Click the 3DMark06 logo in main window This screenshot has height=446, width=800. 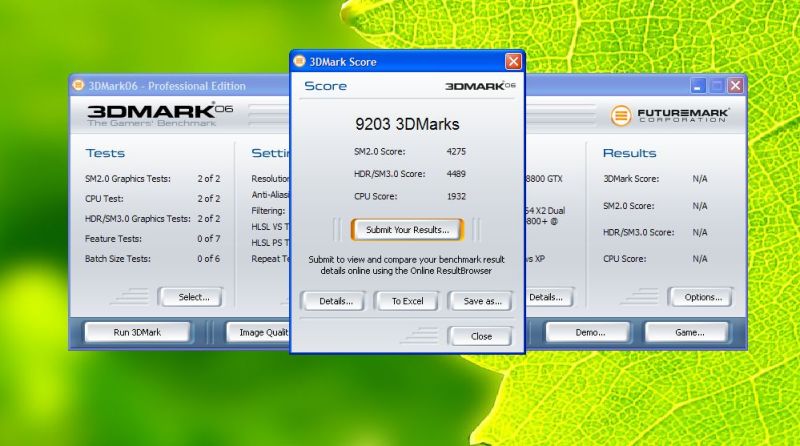(x=160, y=115)
